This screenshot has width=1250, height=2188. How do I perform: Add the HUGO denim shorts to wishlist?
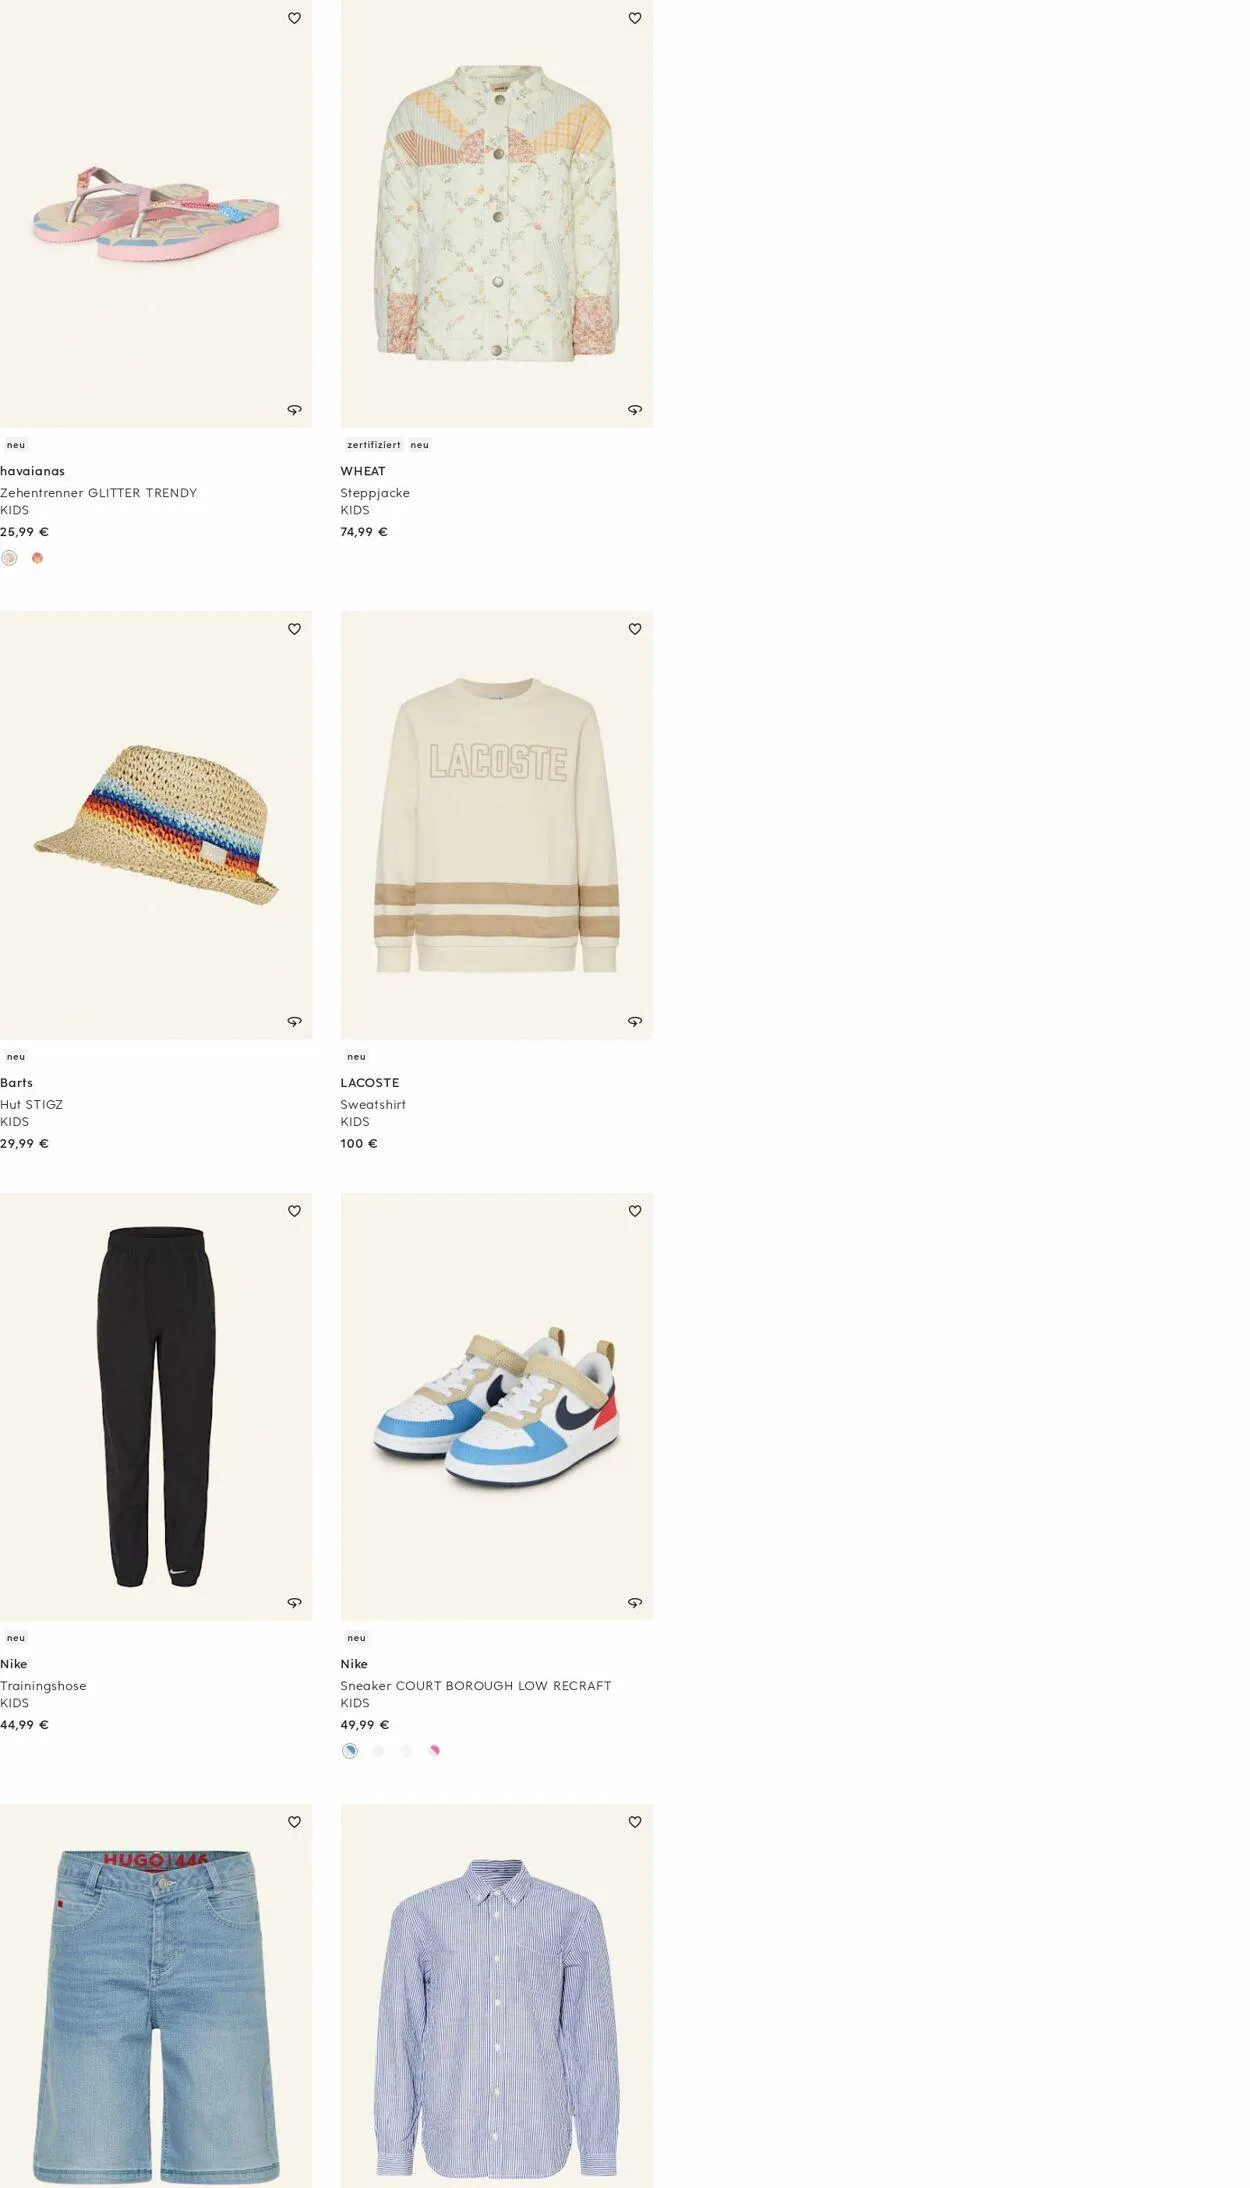click(294, 1822)
